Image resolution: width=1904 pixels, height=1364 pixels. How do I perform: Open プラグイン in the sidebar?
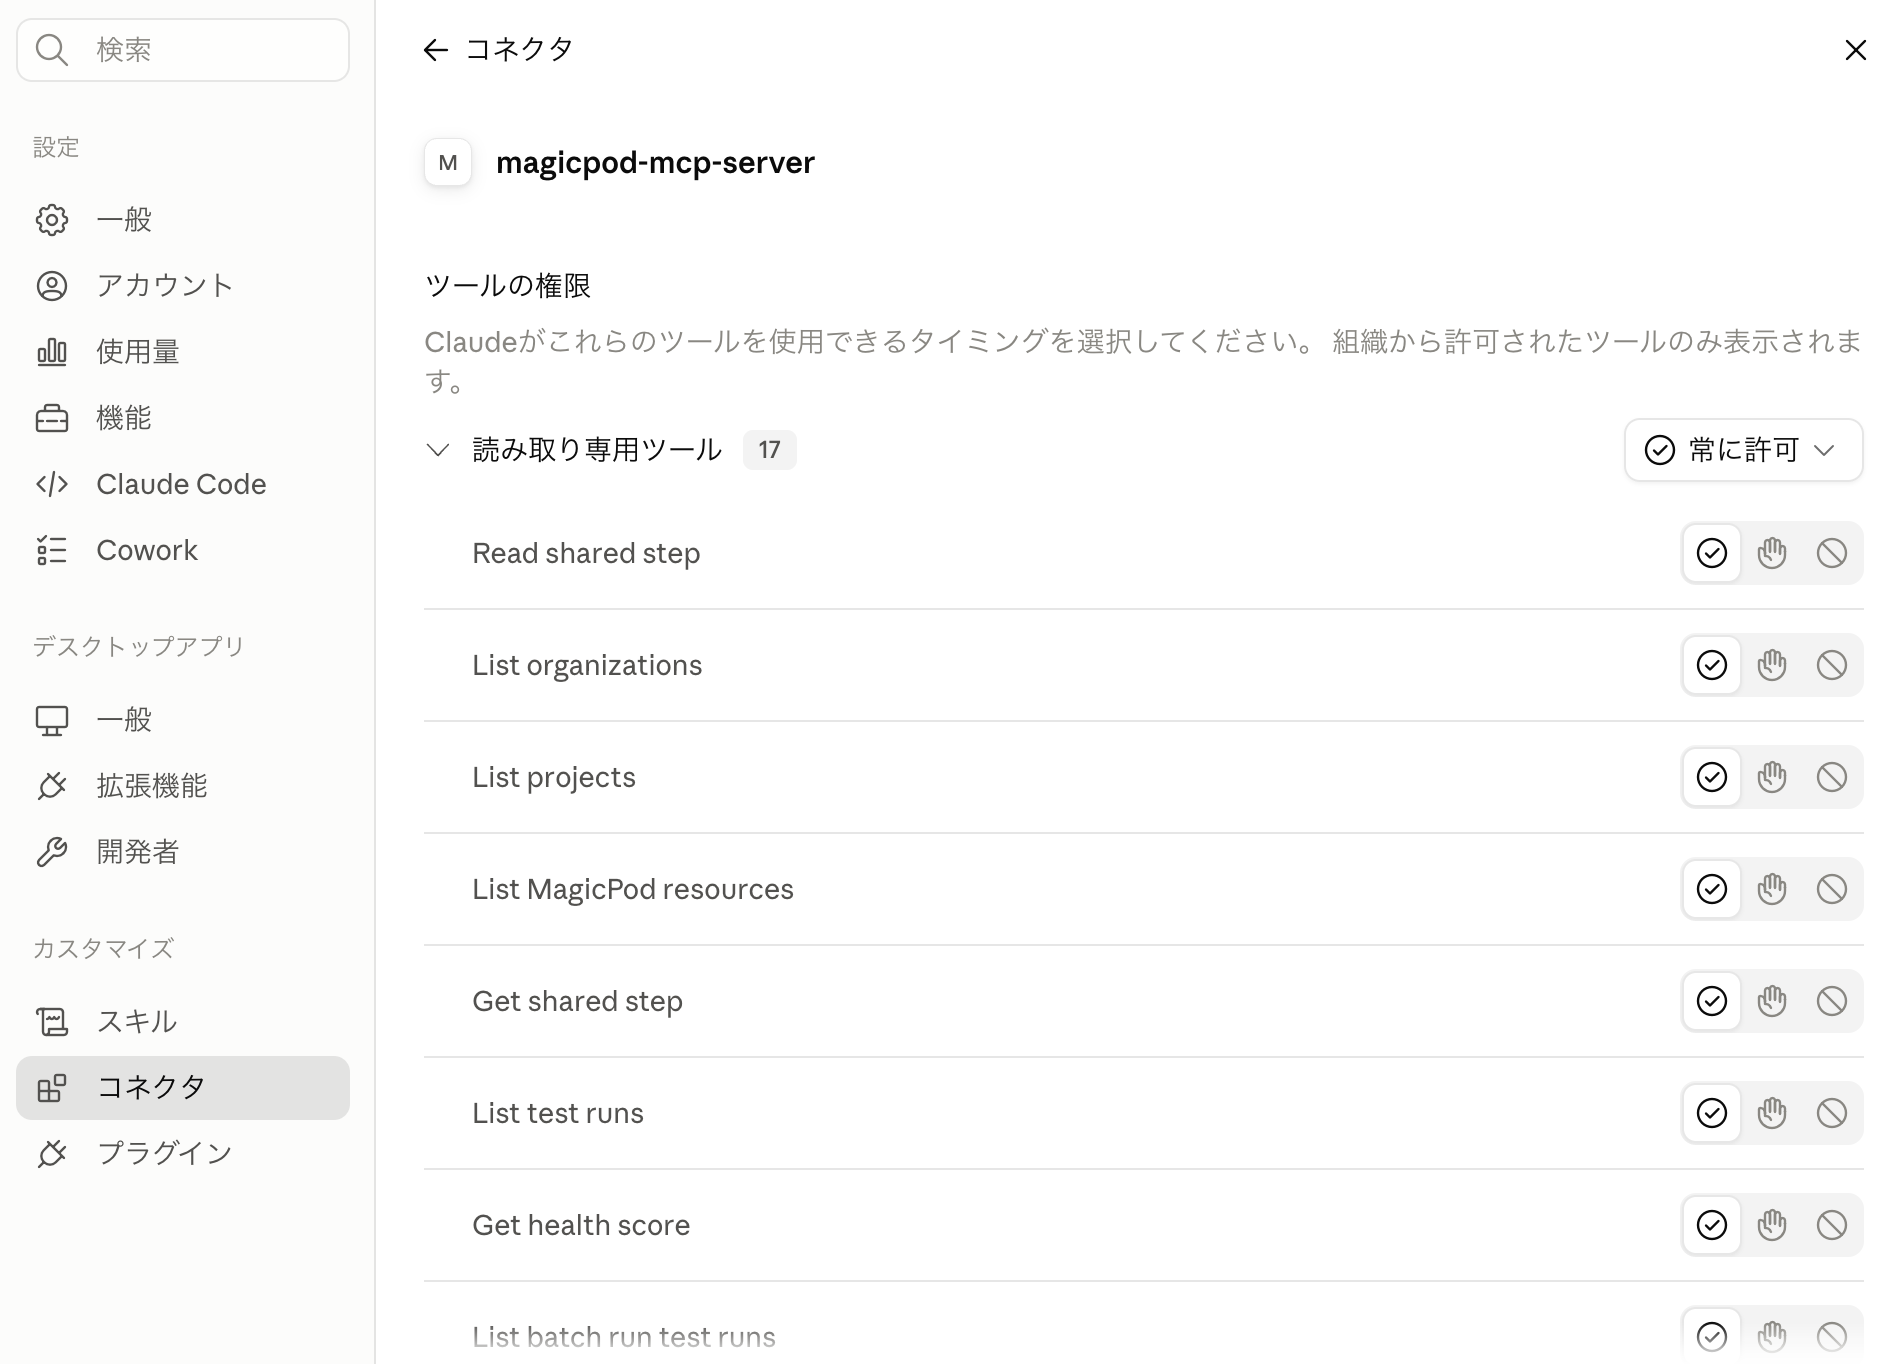(x=183, y=1153)
